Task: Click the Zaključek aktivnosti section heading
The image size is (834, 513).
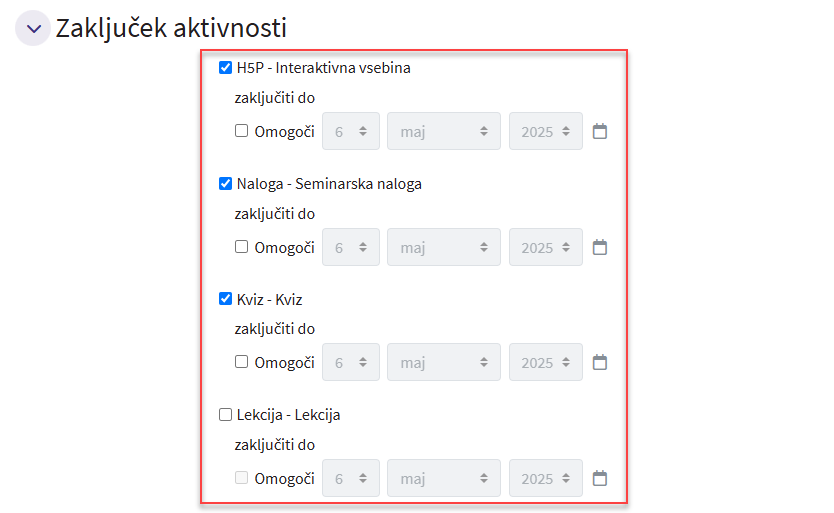Action: pos(171,28)
